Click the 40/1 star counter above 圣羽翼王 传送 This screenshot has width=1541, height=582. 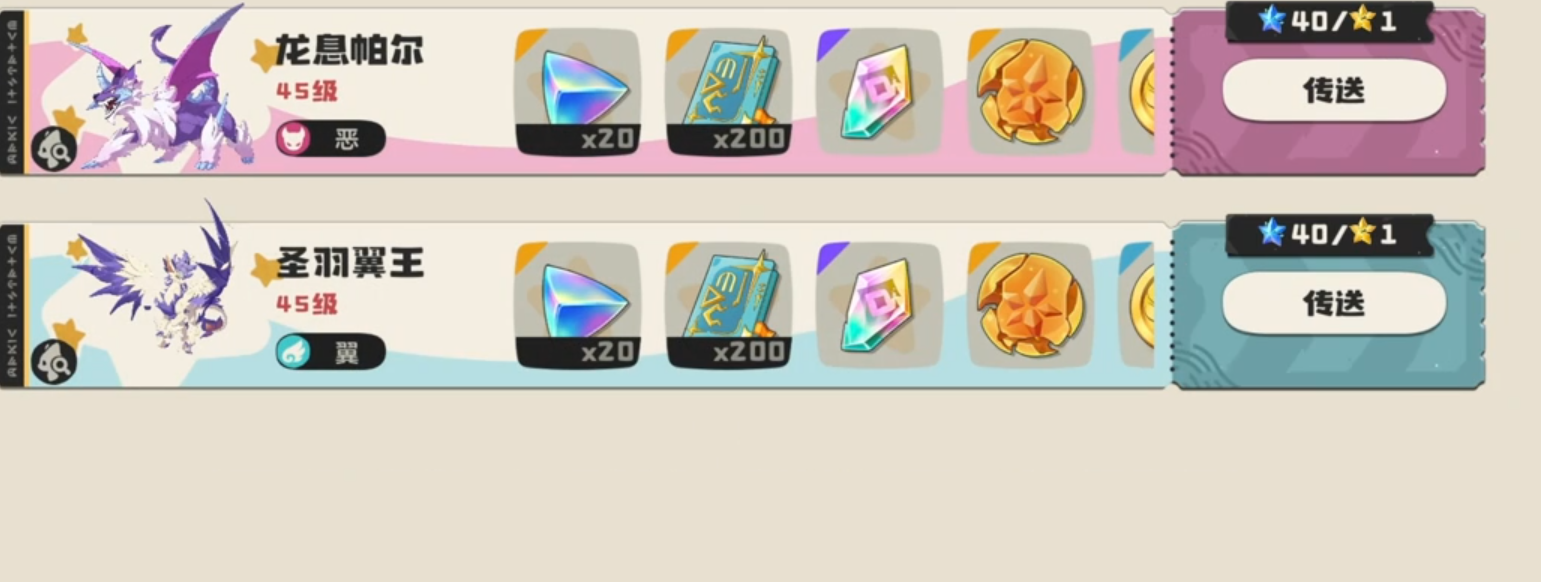point(1330,234)
